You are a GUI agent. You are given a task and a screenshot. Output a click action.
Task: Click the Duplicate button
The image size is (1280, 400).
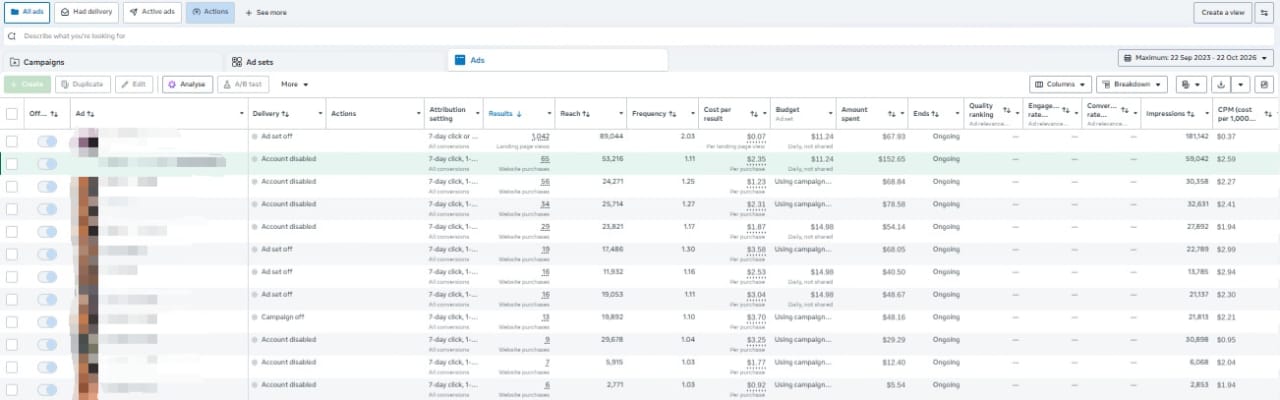pyautogui.click(x=82, y=85)
